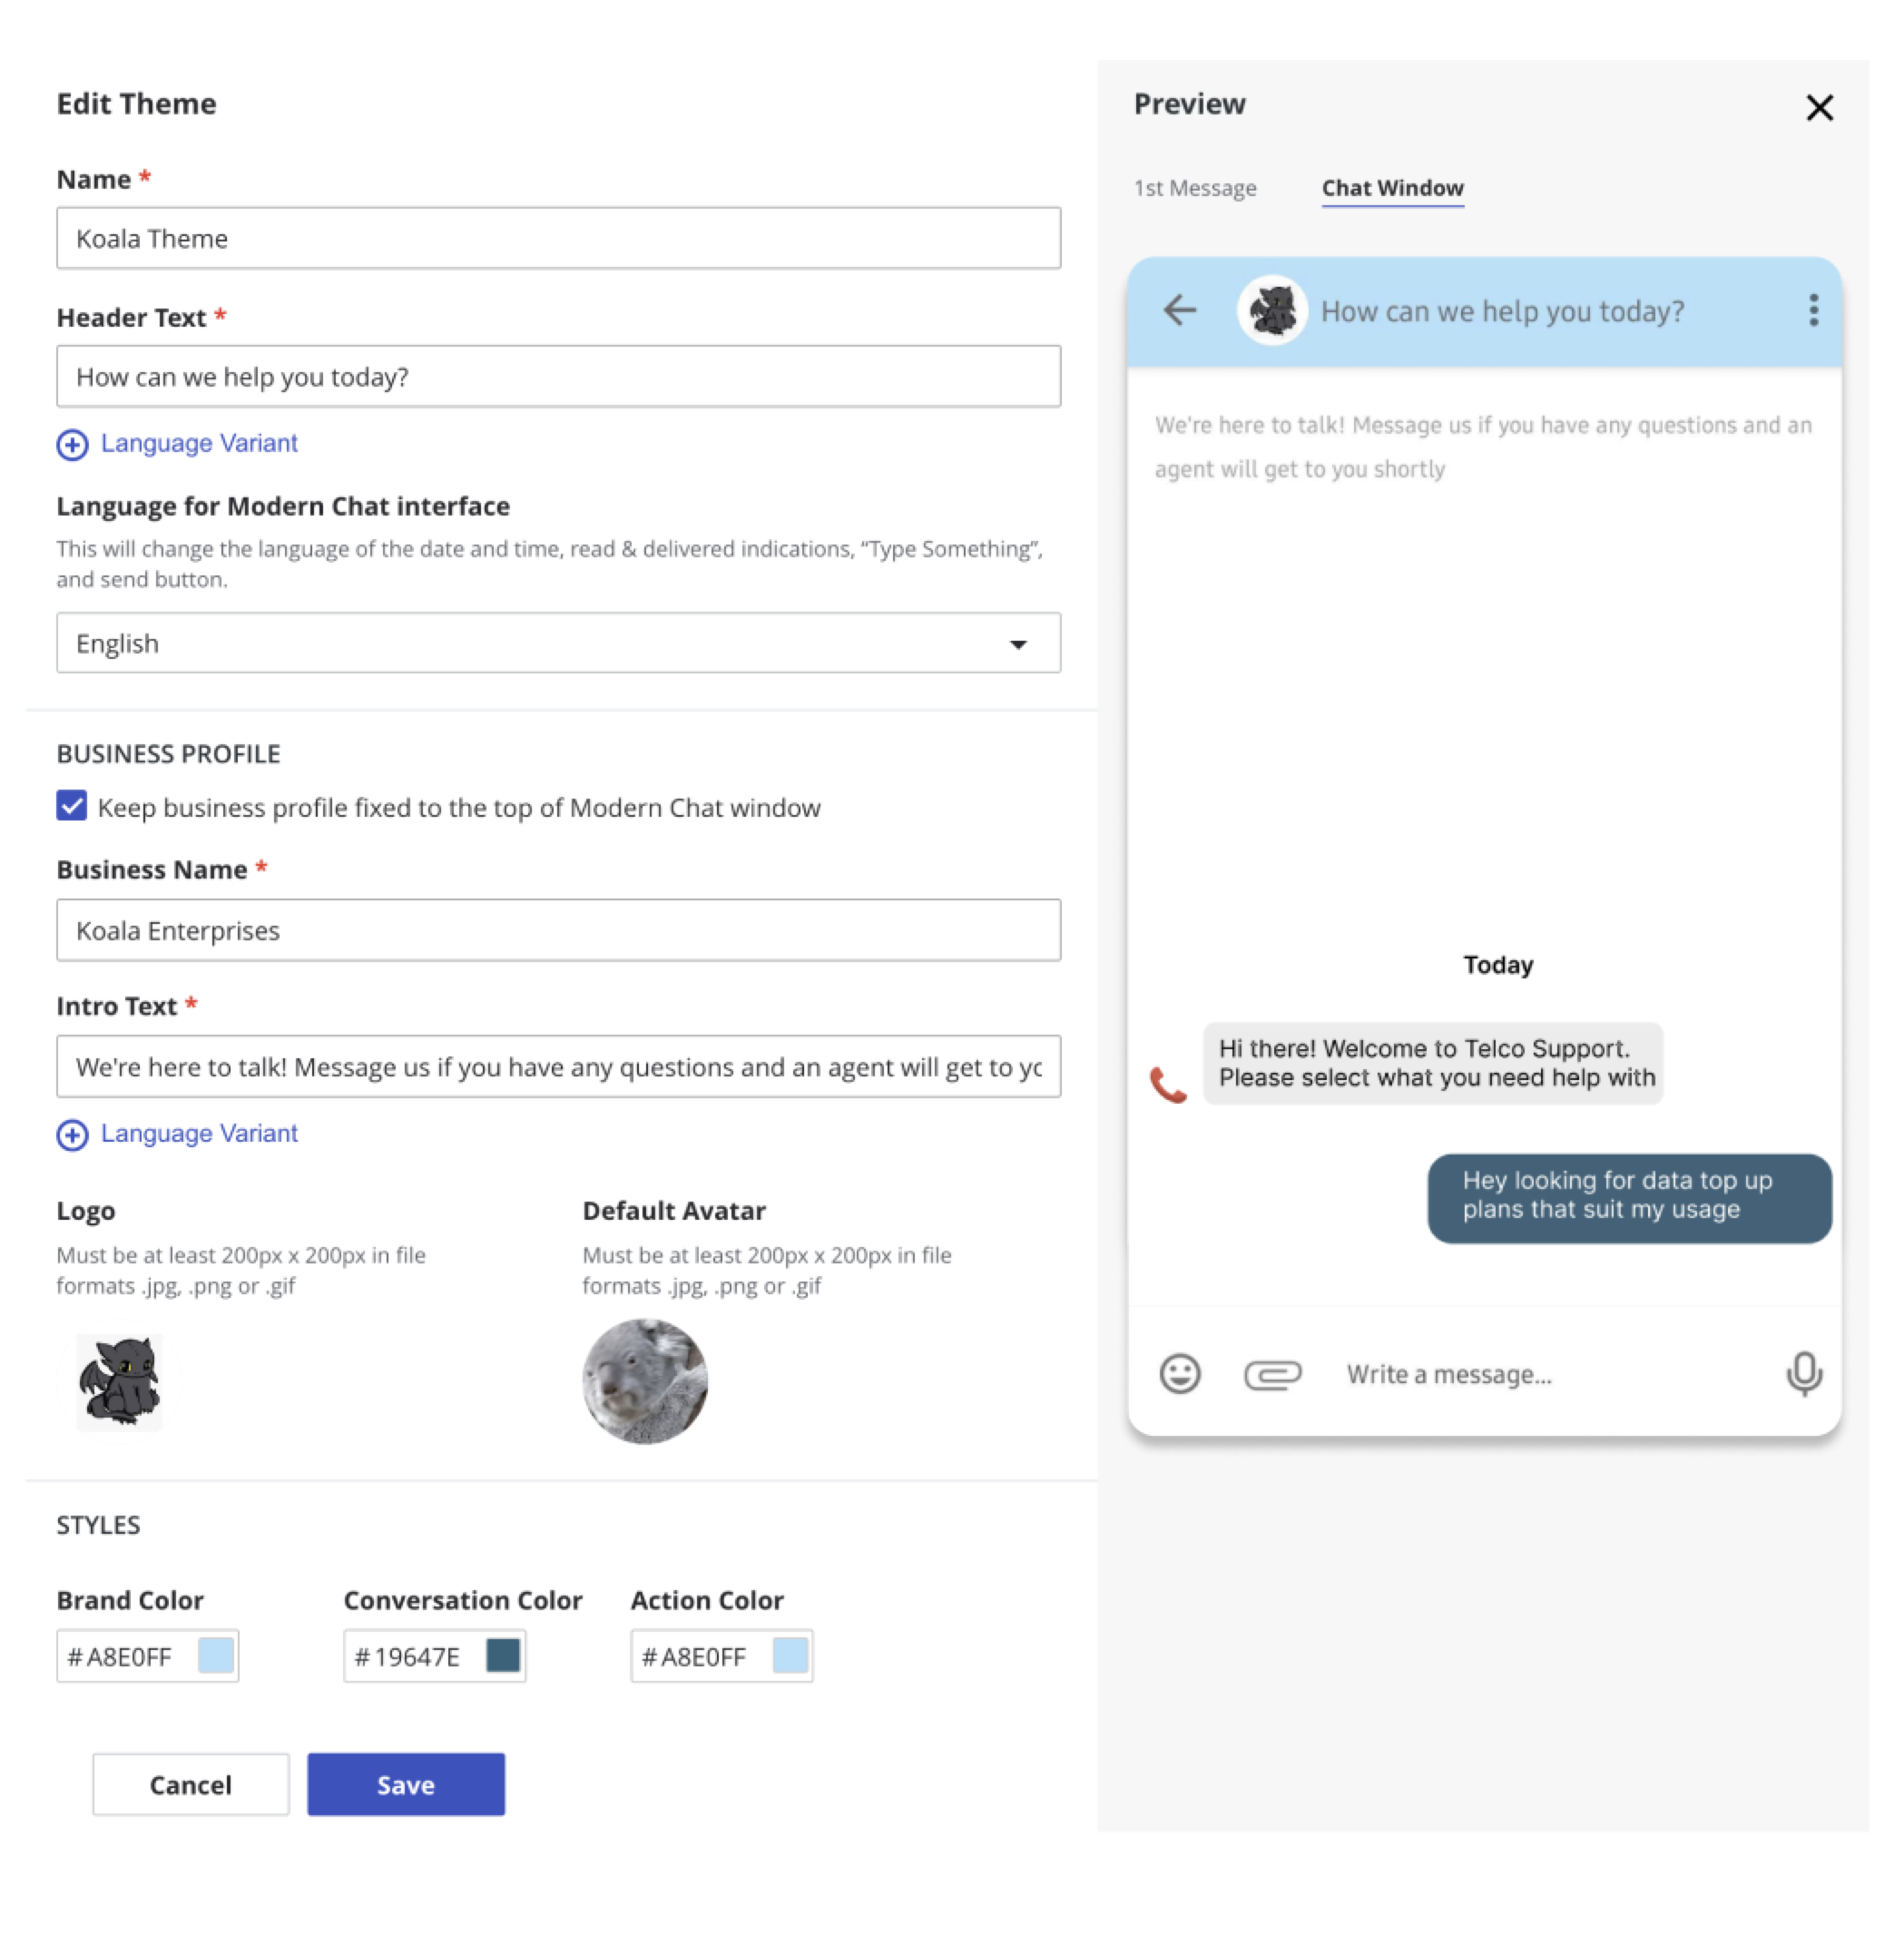Click the microphone icon in message bar
Image resolution: width=1904 pixels, height=1935 pixels.
tap(1804, 1374)
